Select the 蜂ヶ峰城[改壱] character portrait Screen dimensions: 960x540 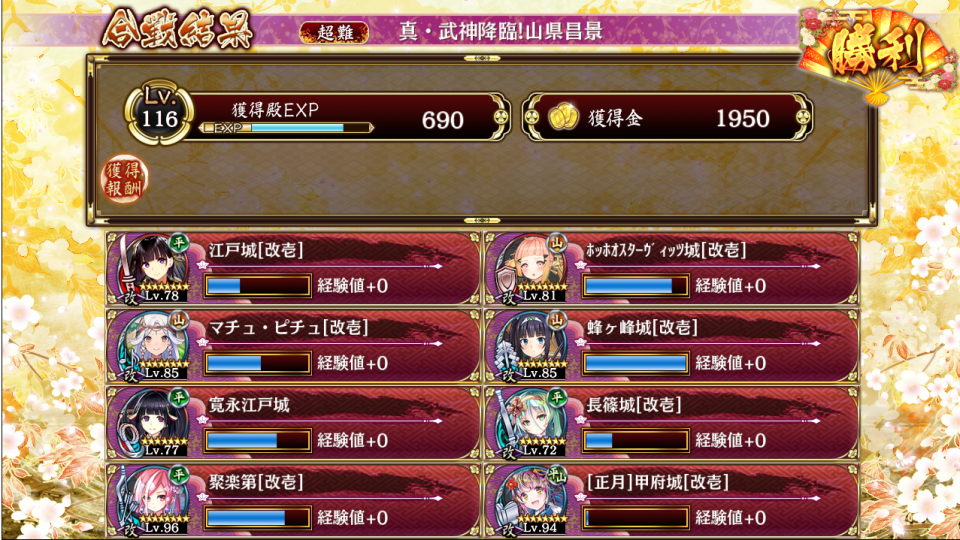point(531,345)
